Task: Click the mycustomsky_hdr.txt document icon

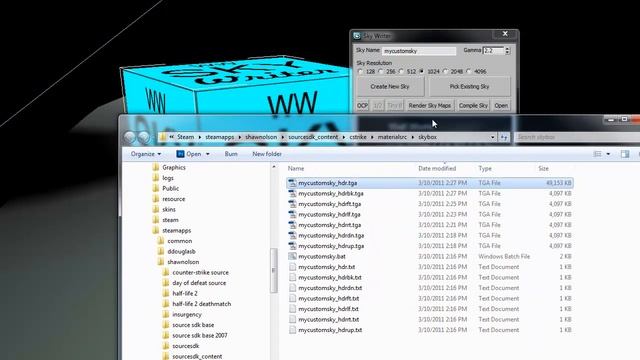Action: click(x=292, y=267)
